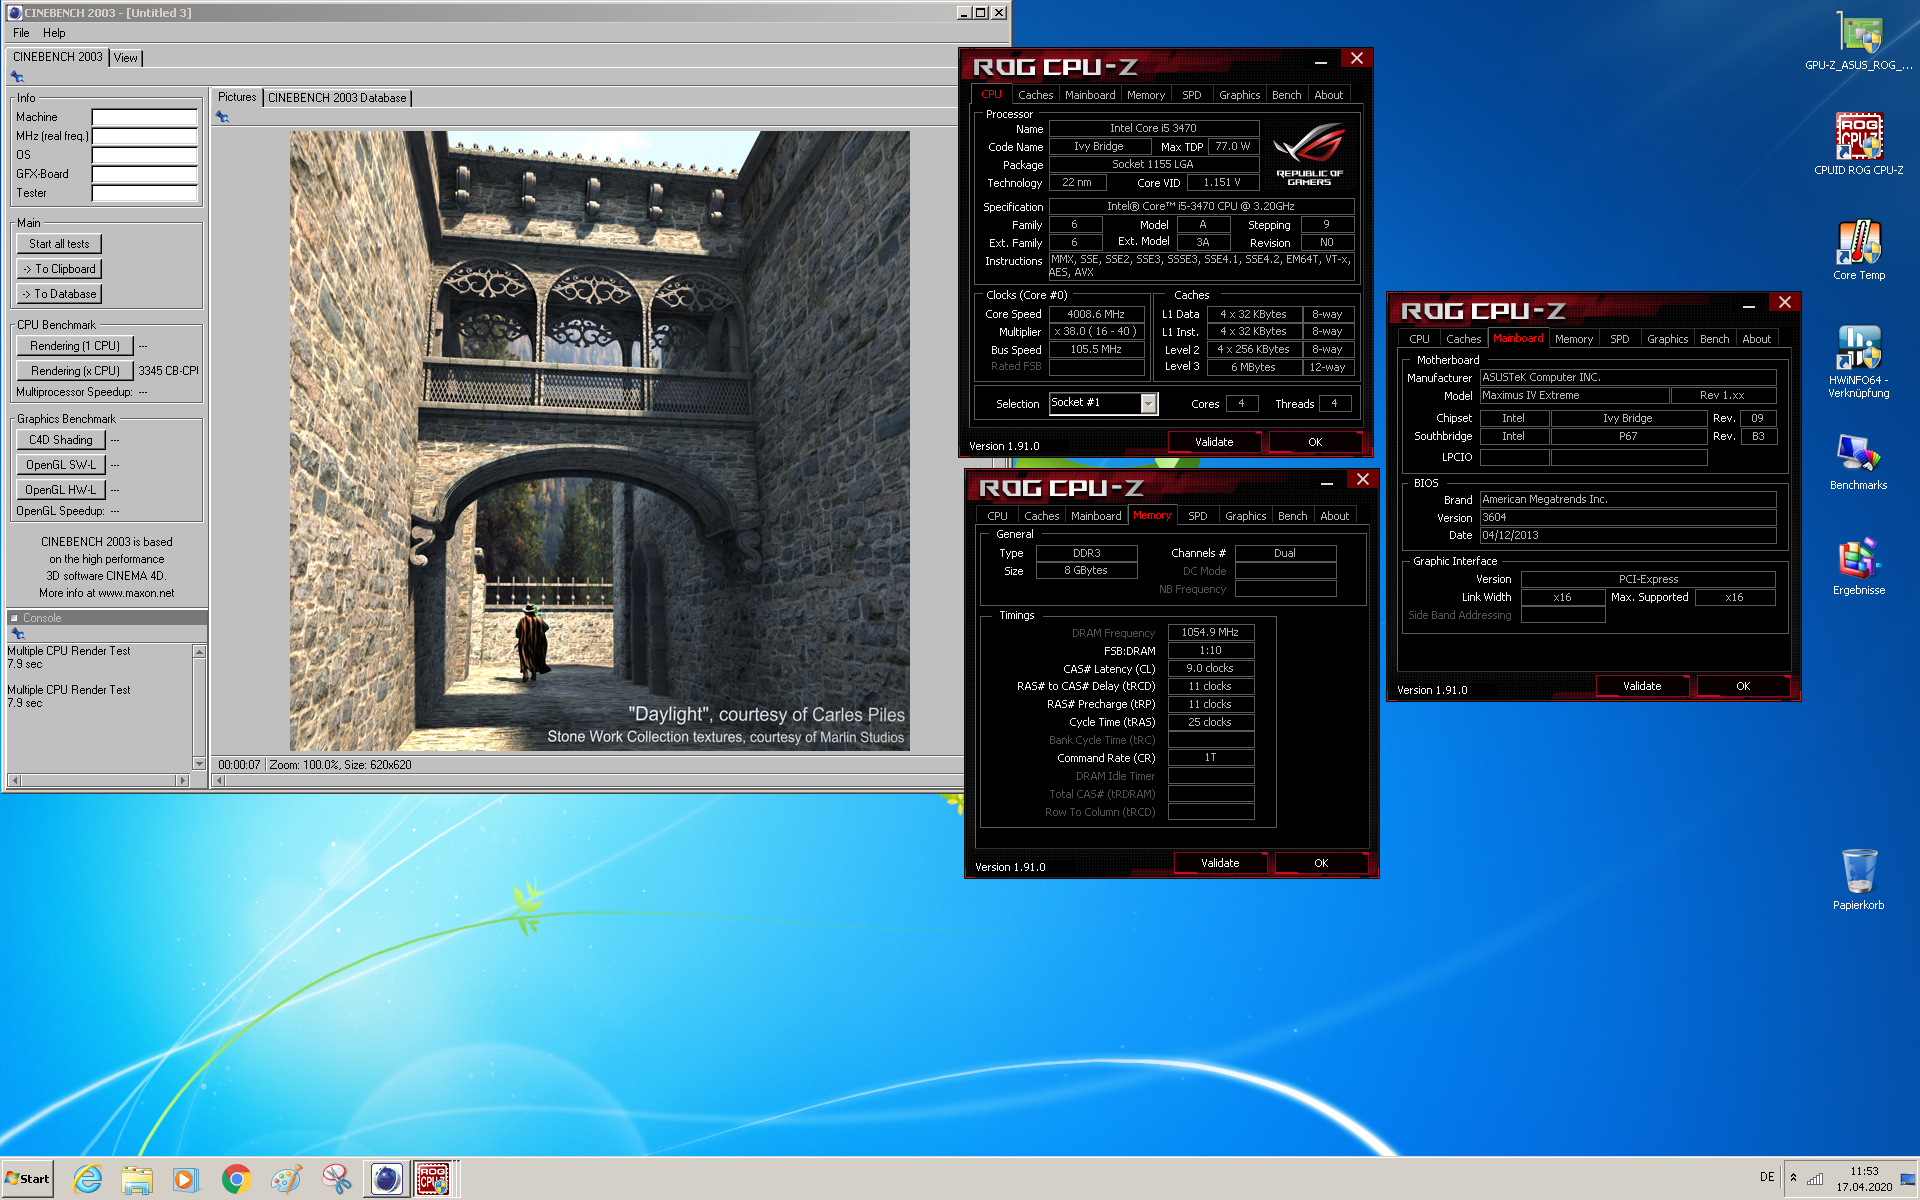1920x1200 pixels.
Task: Open CPUID ROG CPU-Z desktop icon
Action: tap(1858, 145)
